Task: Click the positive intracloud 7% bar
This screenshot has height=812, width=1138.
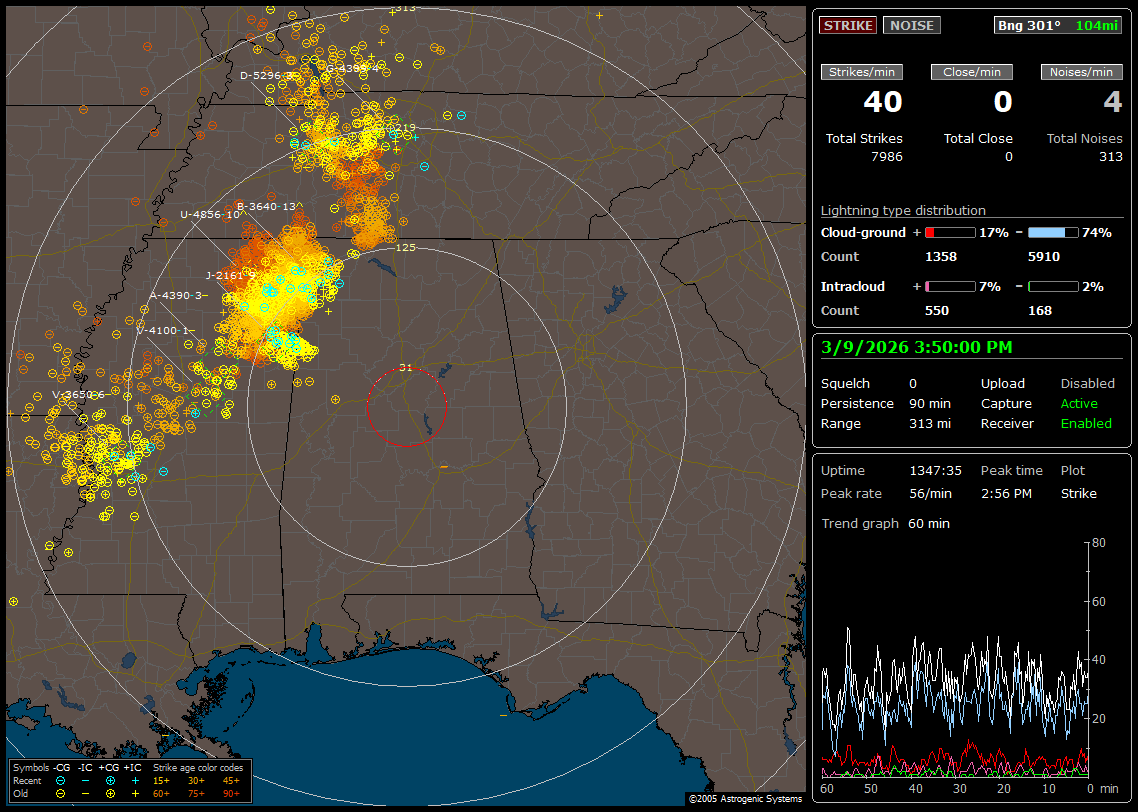Action: point(949,286)
